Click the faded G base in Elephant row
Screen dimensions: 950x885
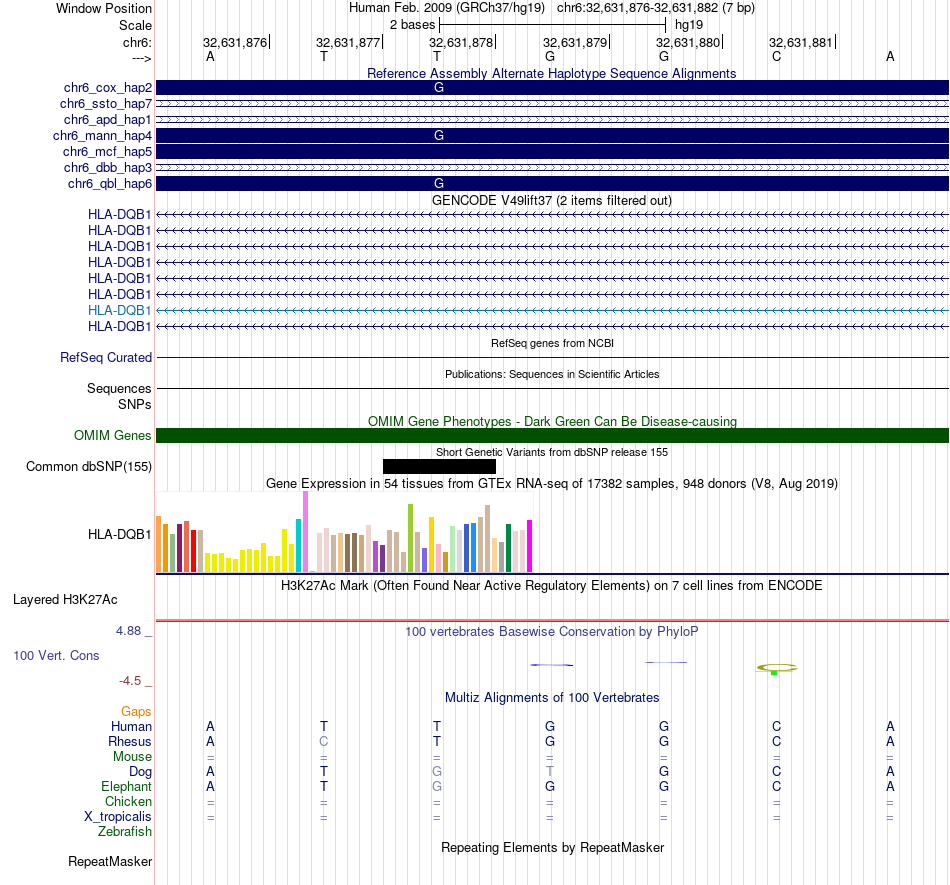tap(437, 786)
